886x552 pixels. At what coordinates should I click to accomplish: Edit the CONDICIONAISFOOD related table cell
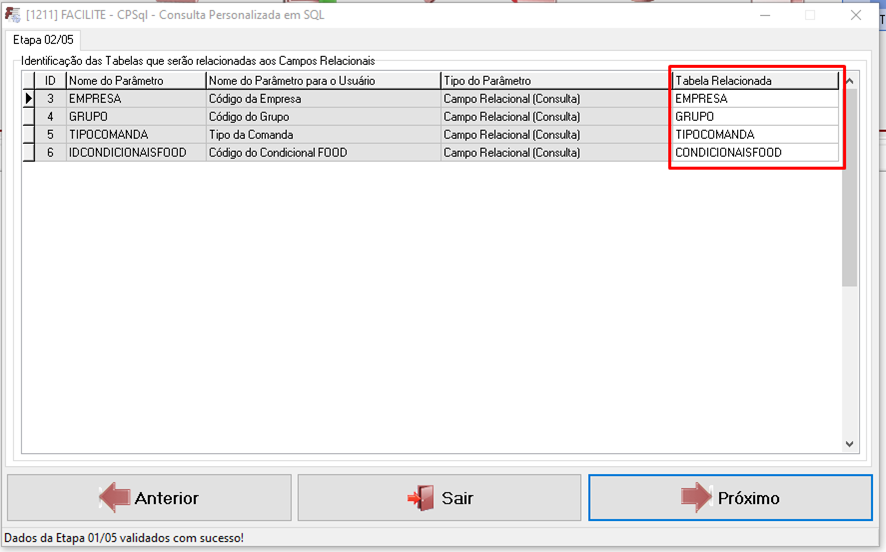[x=755, y=153]
